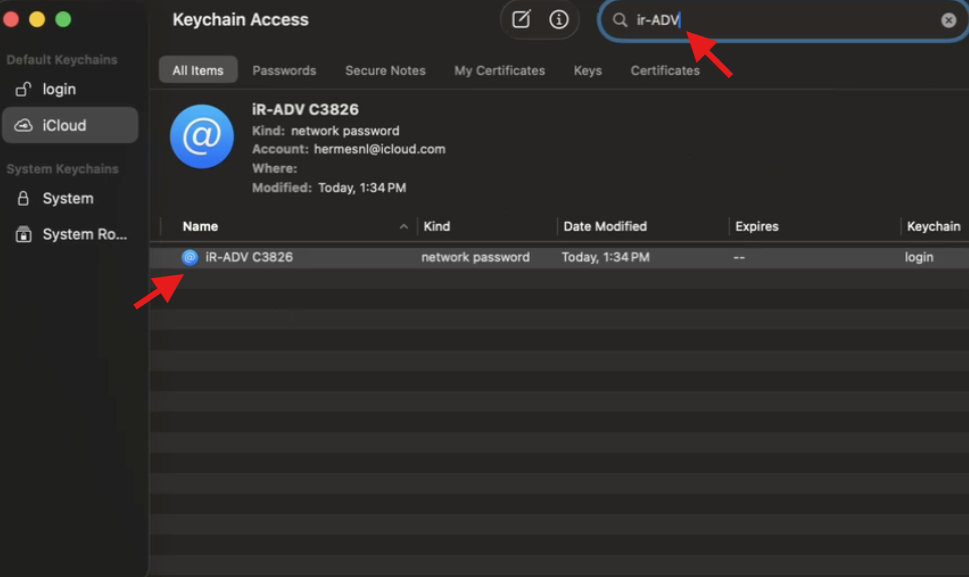This screenshot has height=577, width=969.
Task: Go to the Certificates tab
Action: 665,70
